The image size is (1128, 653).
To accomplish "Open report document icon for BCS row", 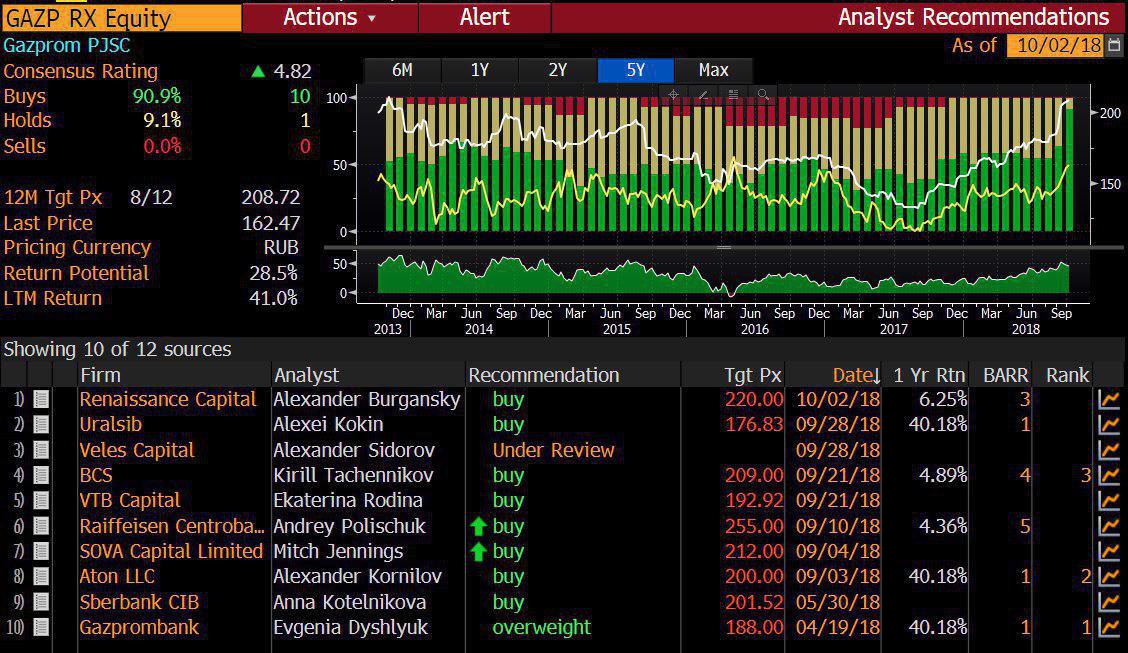I will pos(41,475).
